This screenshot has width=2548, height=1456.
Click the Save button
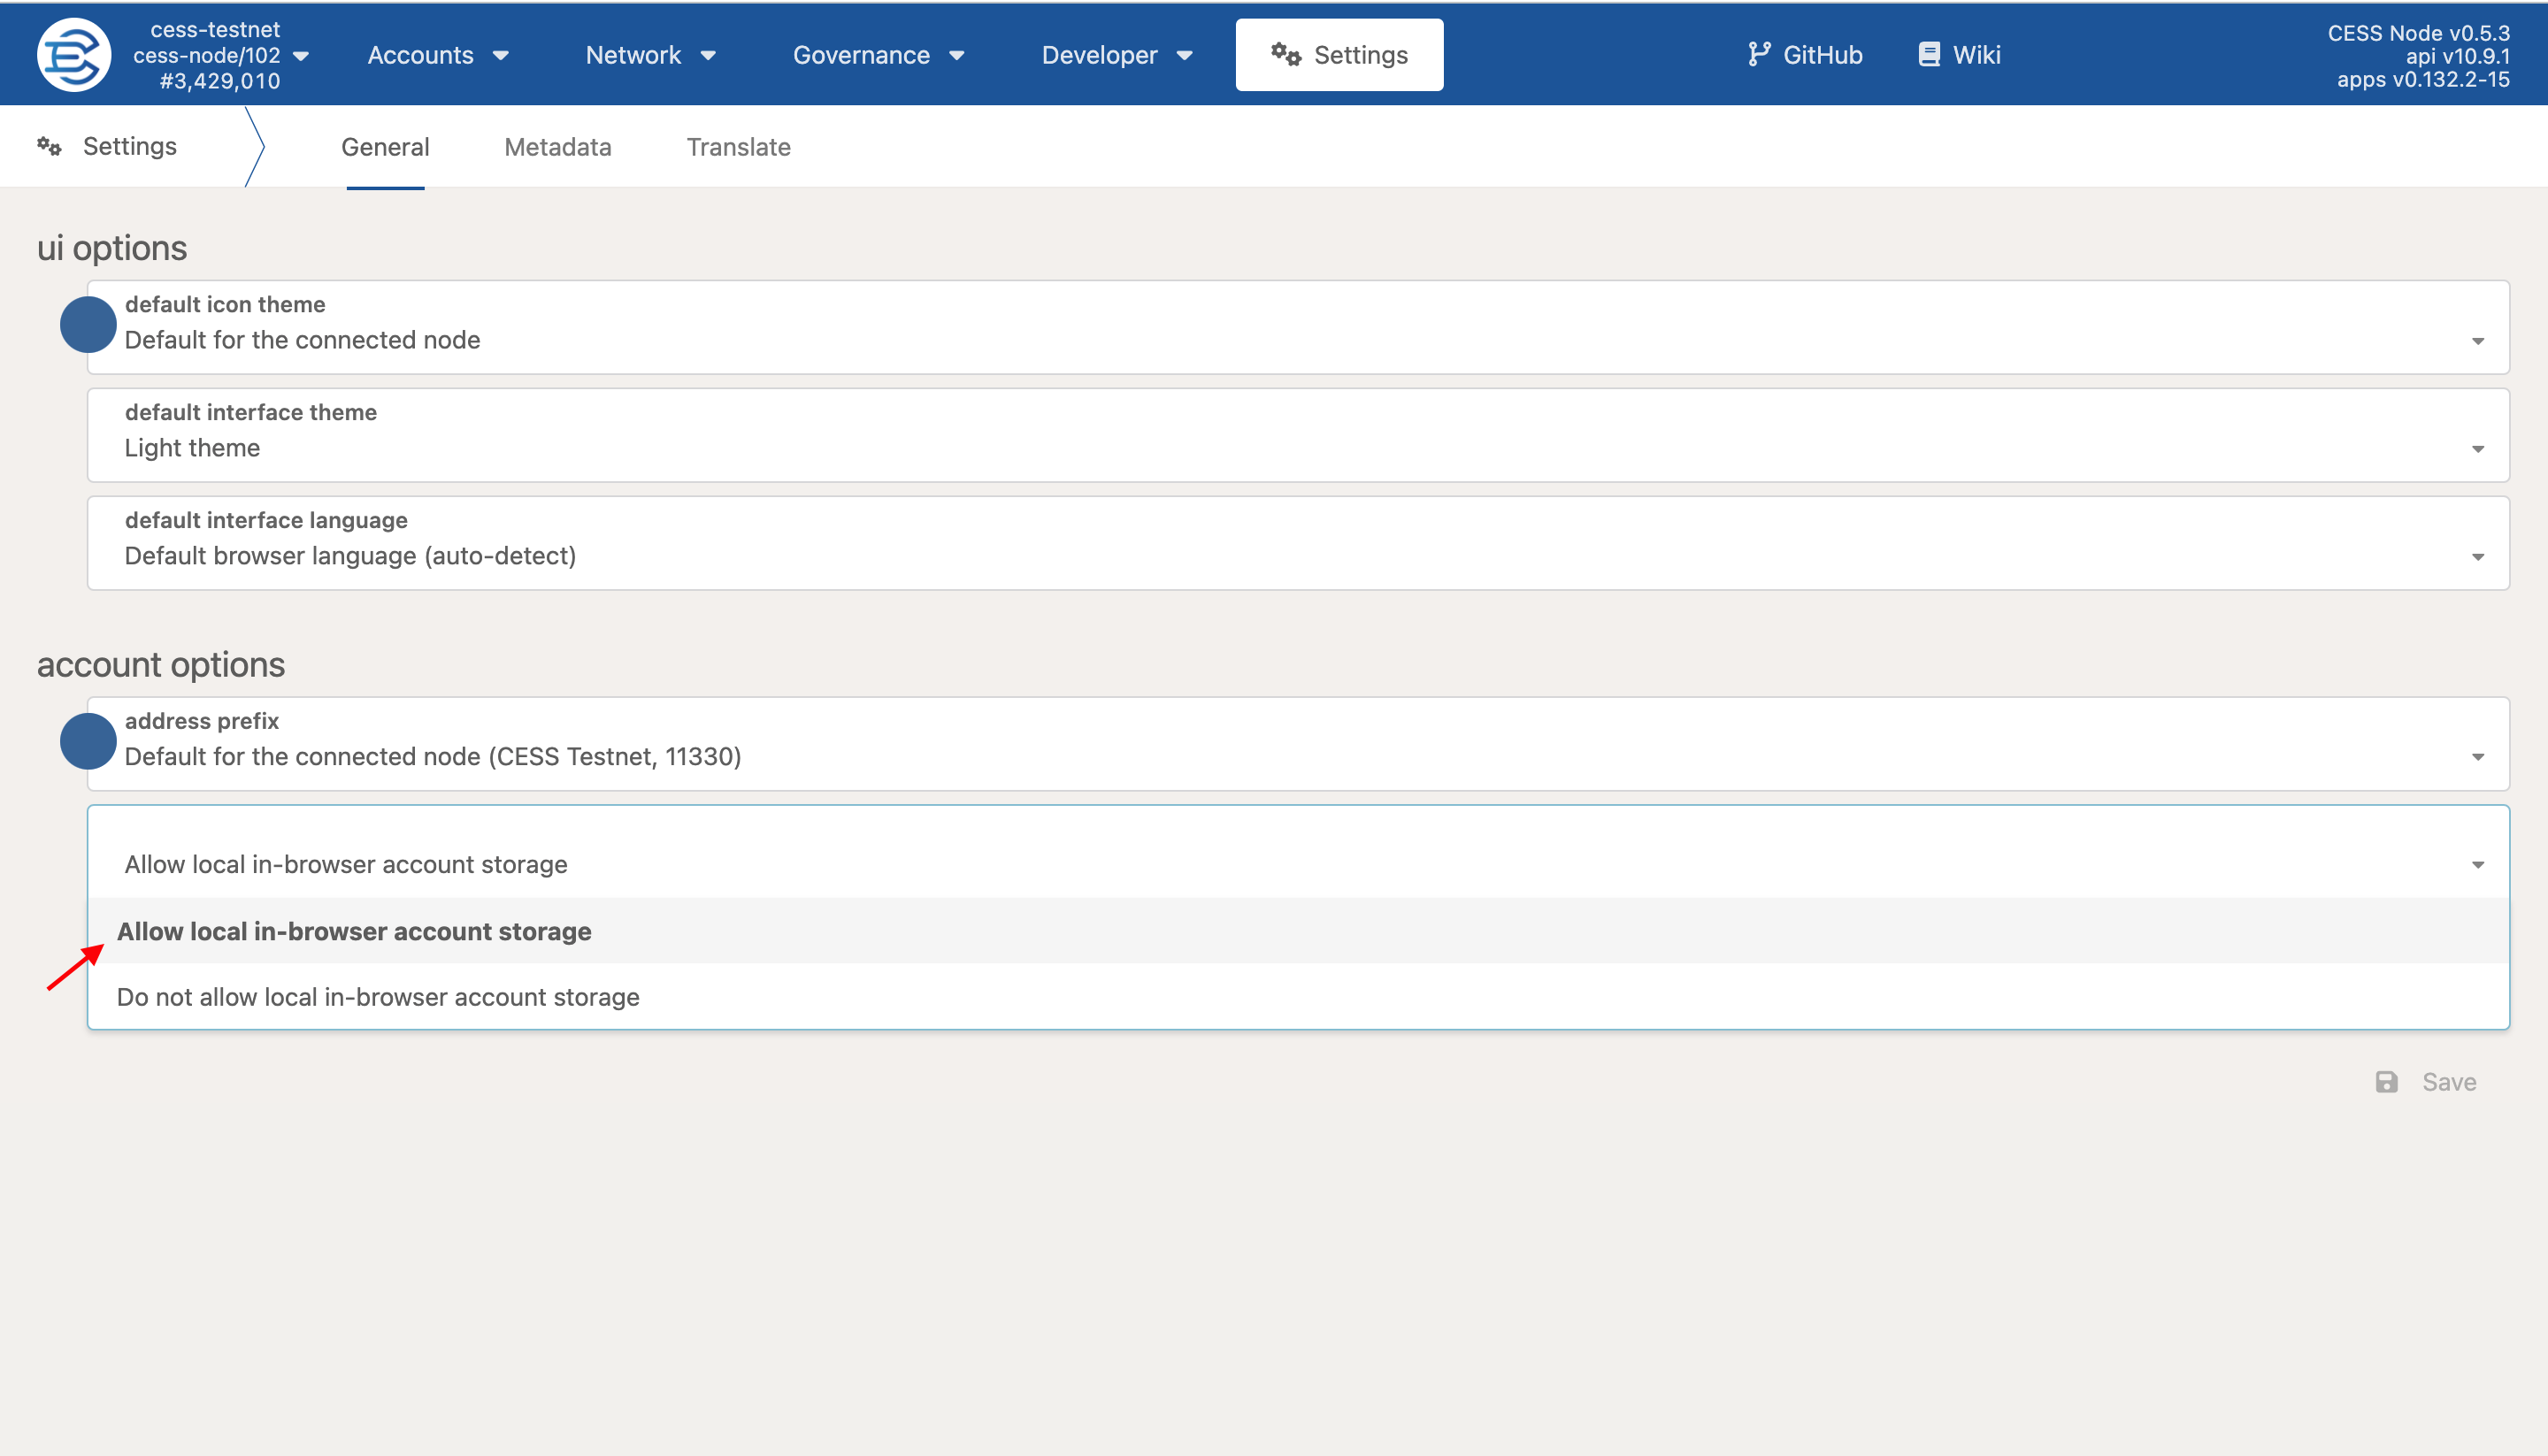2426,1082
